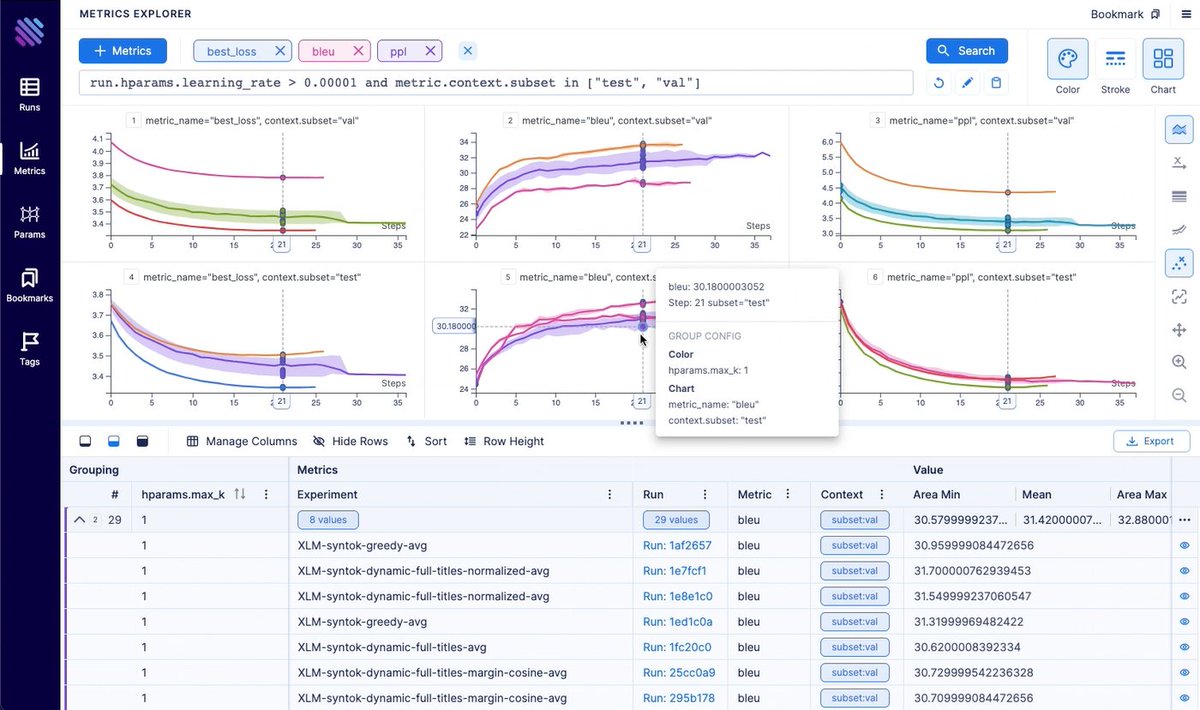Screen dimensions: 1200x710
Task: Select the half-height table layout icon
Action: [x=114, y=441]
